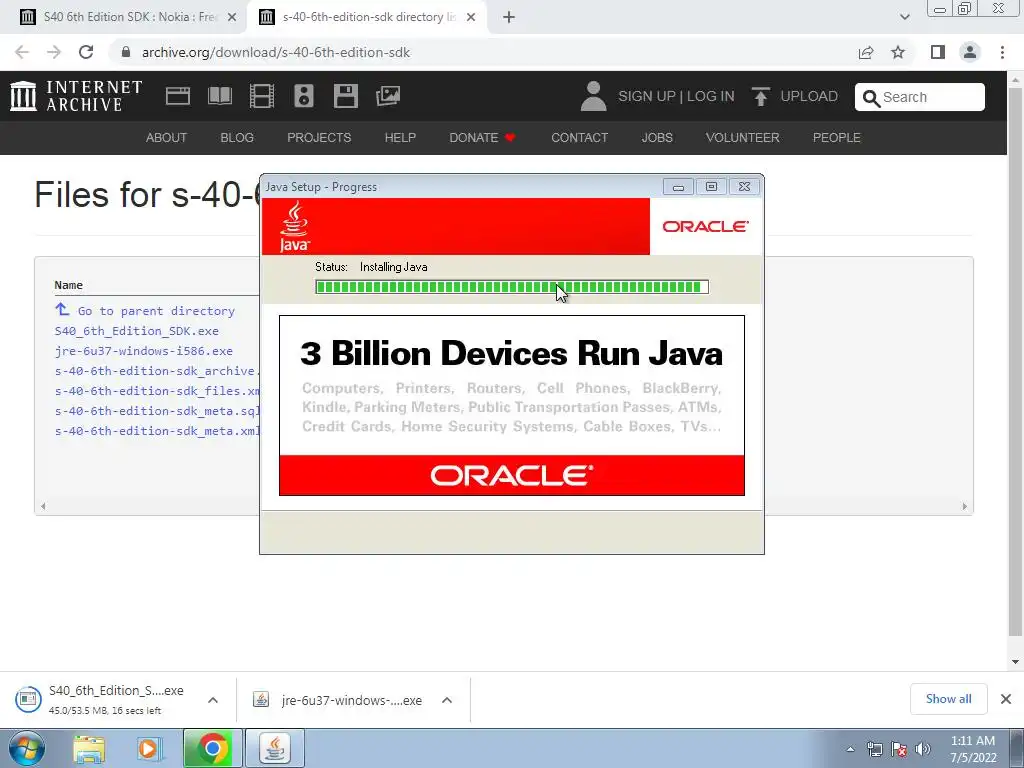Image resolution: width=1024 pixels, height=768 pixels.
Task: Open s-40-6th-edition-sdk_meta.xml link
Action: click(x=157, y=431)
